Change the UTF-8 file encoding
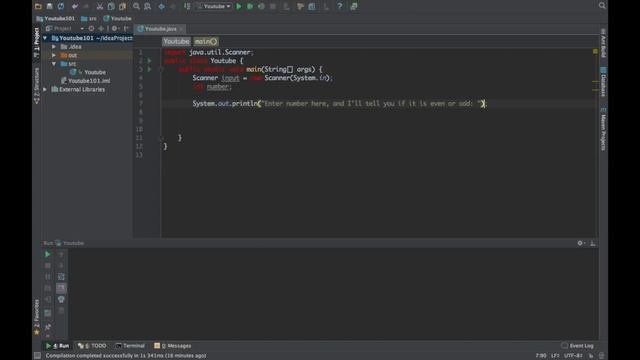Viewport: 640px width, 360px height. coord(574,356)
